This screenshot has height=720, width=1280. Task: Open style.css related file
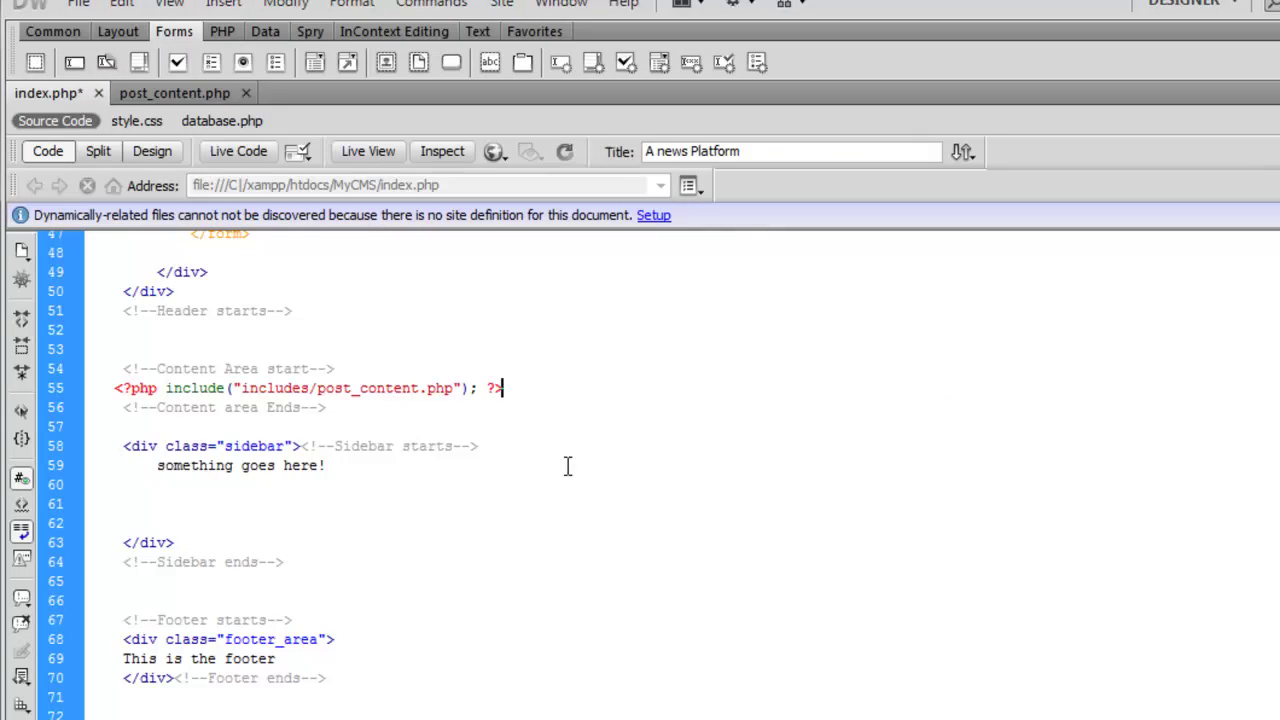(137, 121)
